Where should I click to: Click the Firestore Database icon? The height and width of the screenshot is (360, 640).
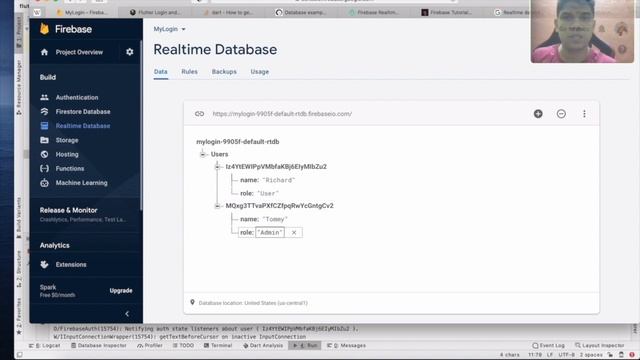(x=44, y=111)
